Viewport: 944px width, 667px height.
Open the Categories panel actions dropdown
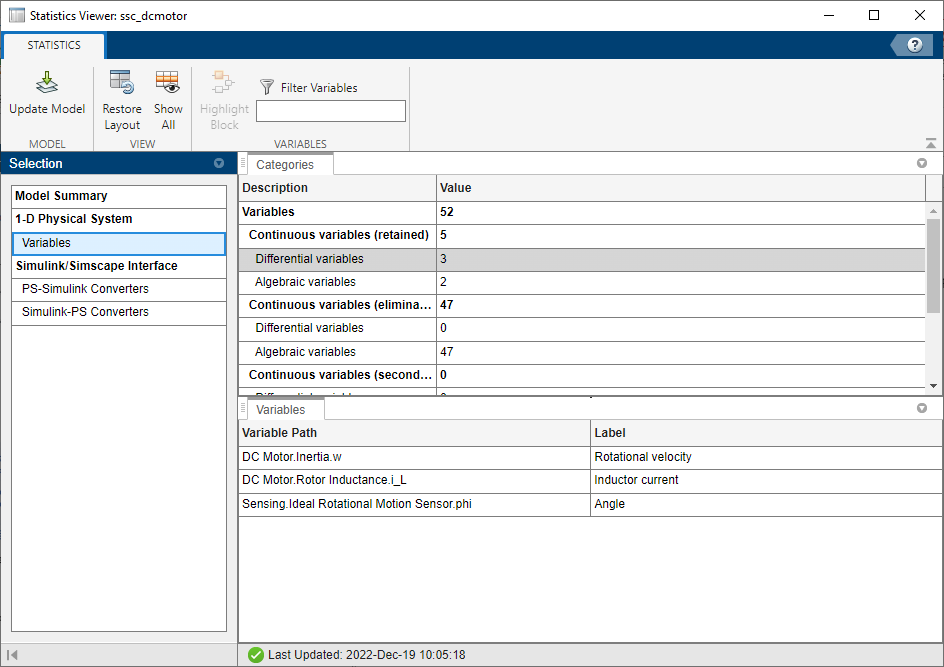point(922,163)
